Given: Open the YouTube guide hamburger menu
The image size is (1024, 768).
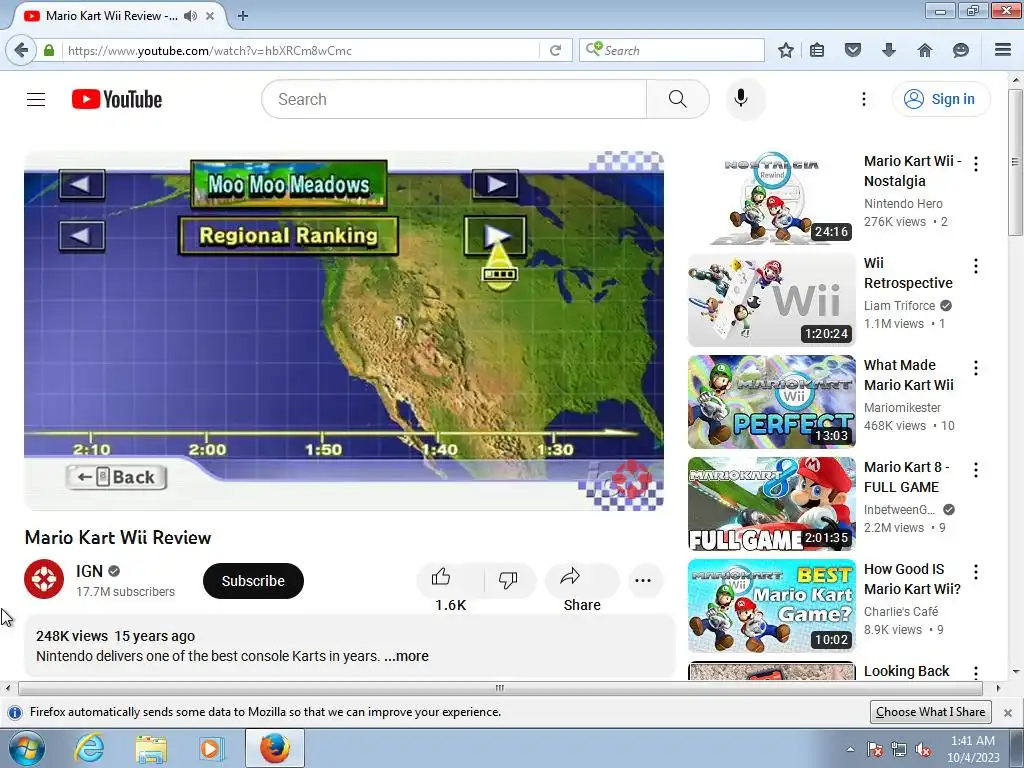Looking at the screenshot, I should [x=36, y=99].
